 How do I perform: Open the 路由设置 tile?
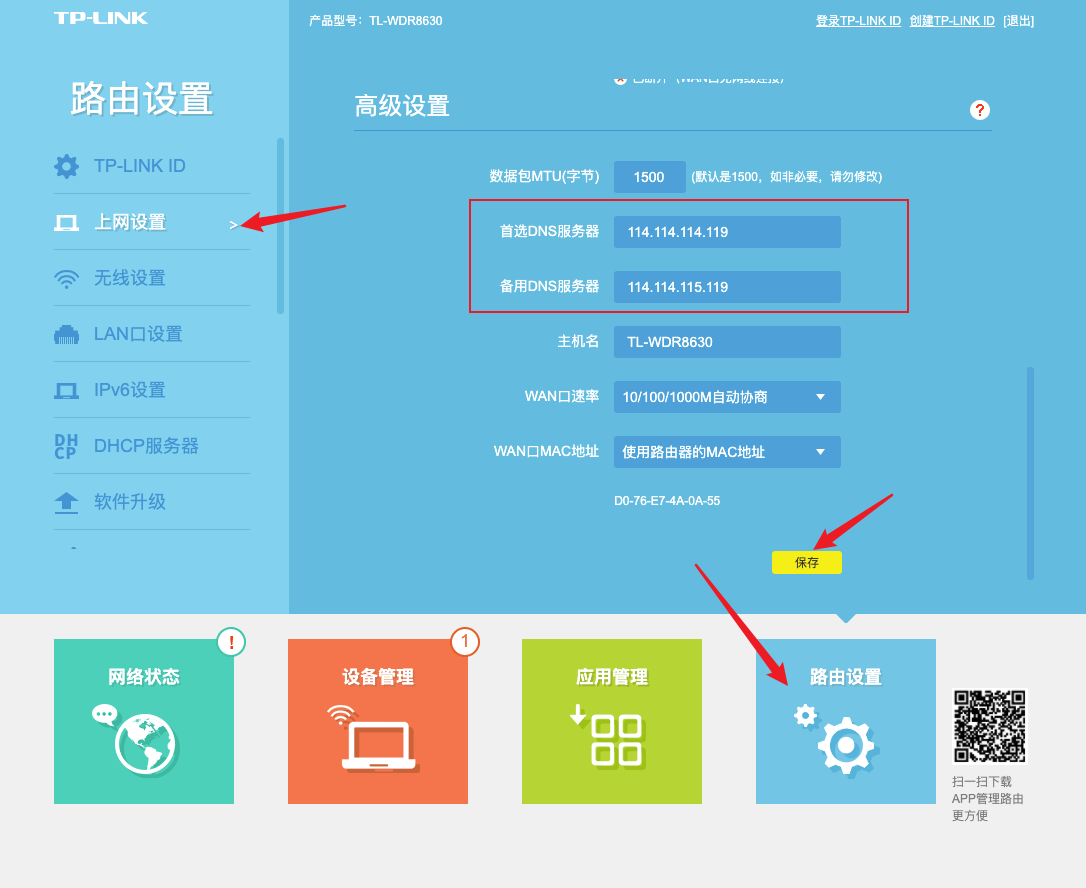coord(846,721)
